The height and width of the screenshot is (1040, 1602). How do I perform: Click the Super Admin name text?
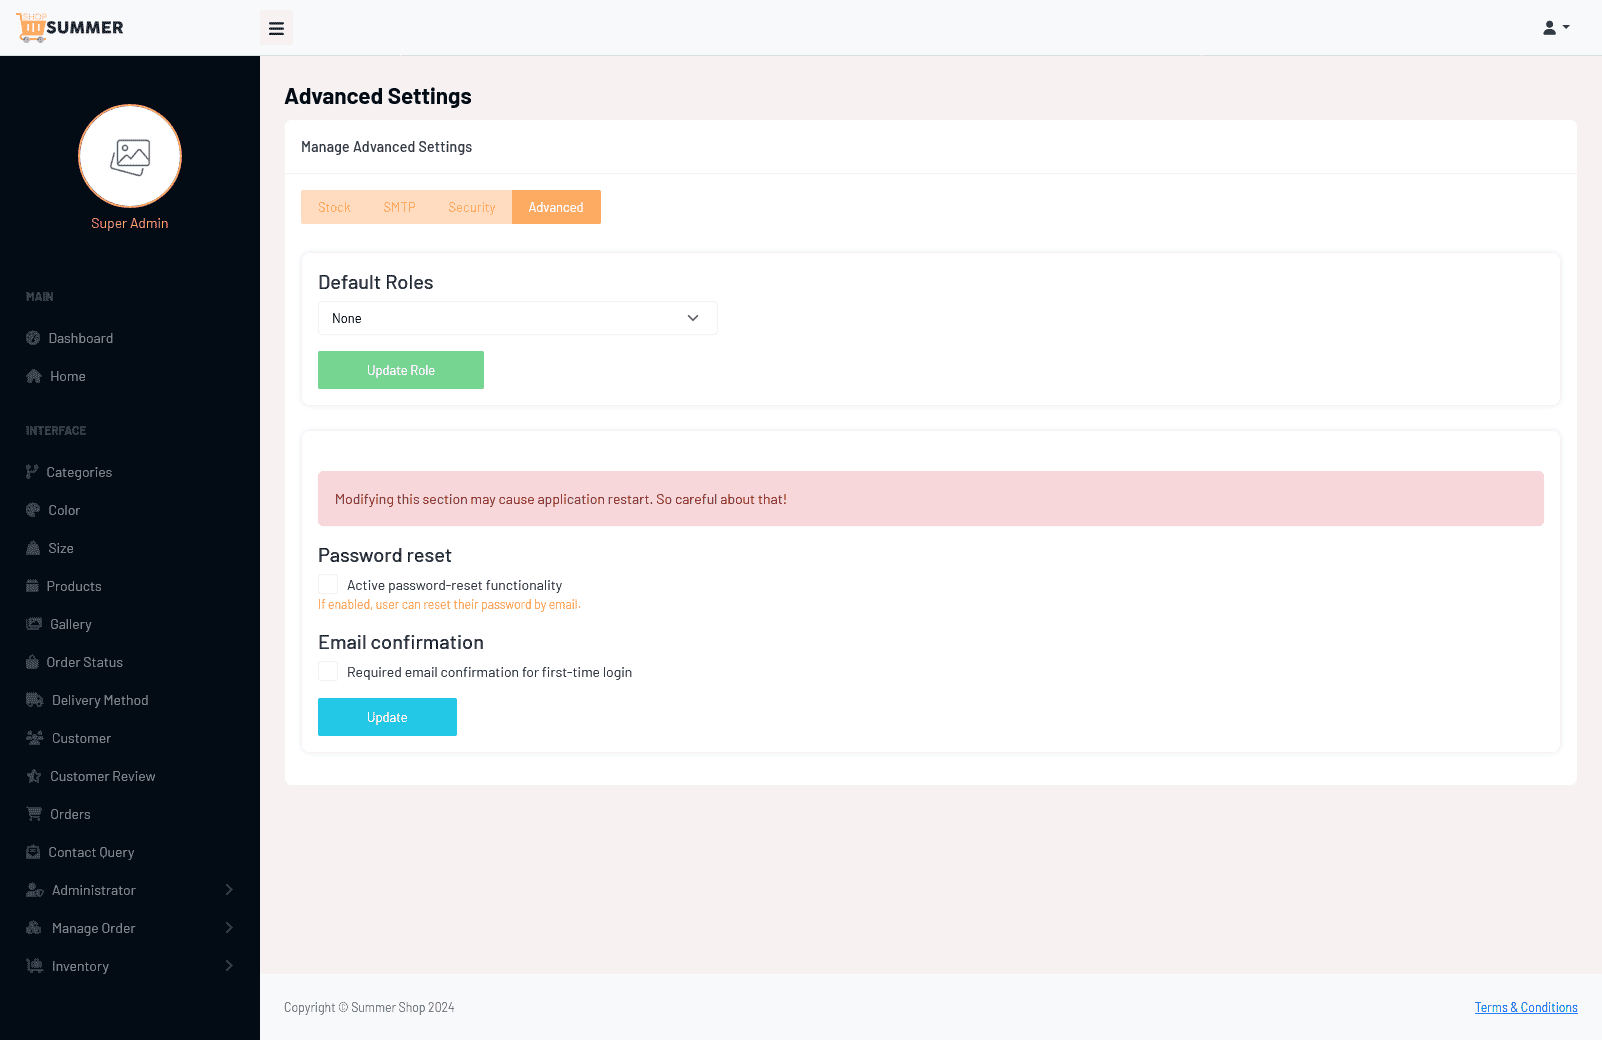coord(130,223)
